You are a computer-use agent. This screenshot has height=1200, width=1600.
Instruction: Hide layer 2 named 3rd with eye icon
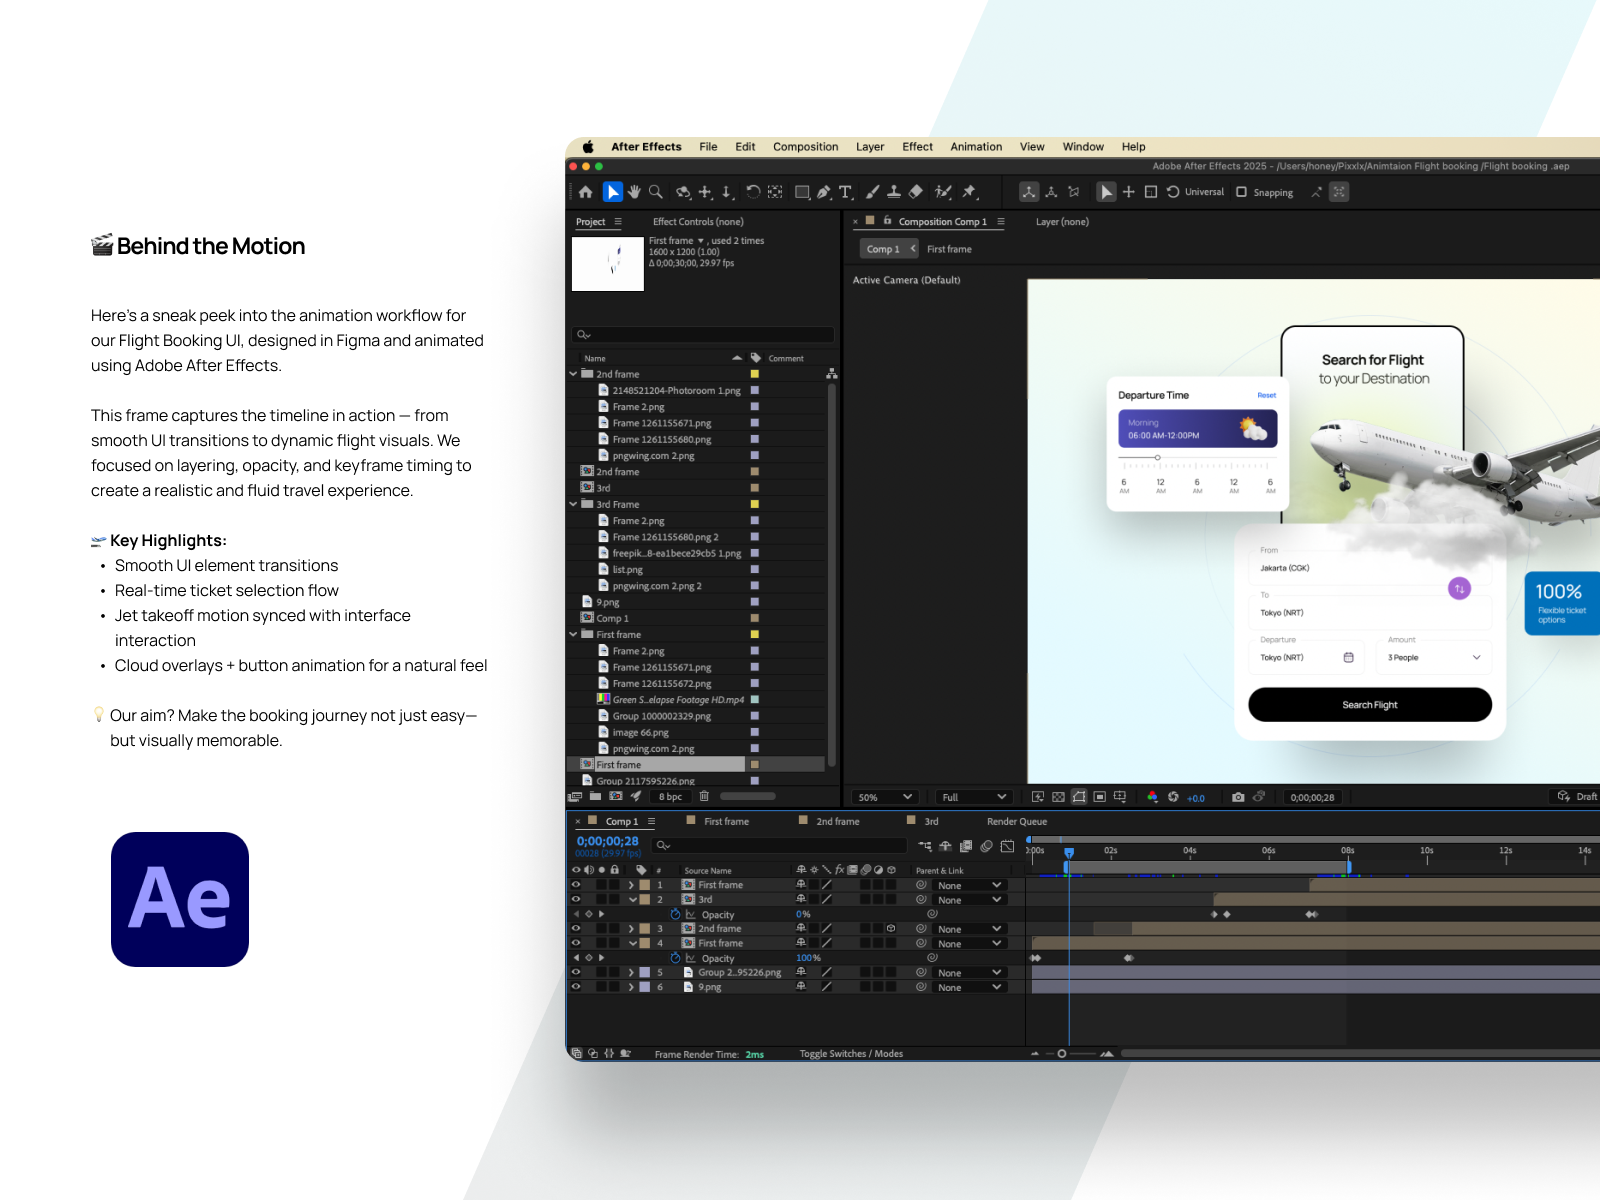(576, 899)
